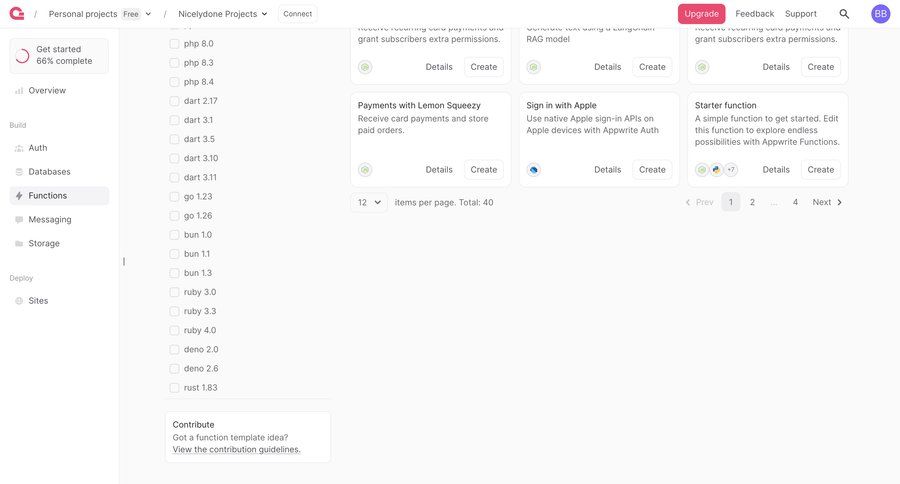Tick the go 1.23 checkbox
Screen dimensions: 900x484
pos(174,196)
